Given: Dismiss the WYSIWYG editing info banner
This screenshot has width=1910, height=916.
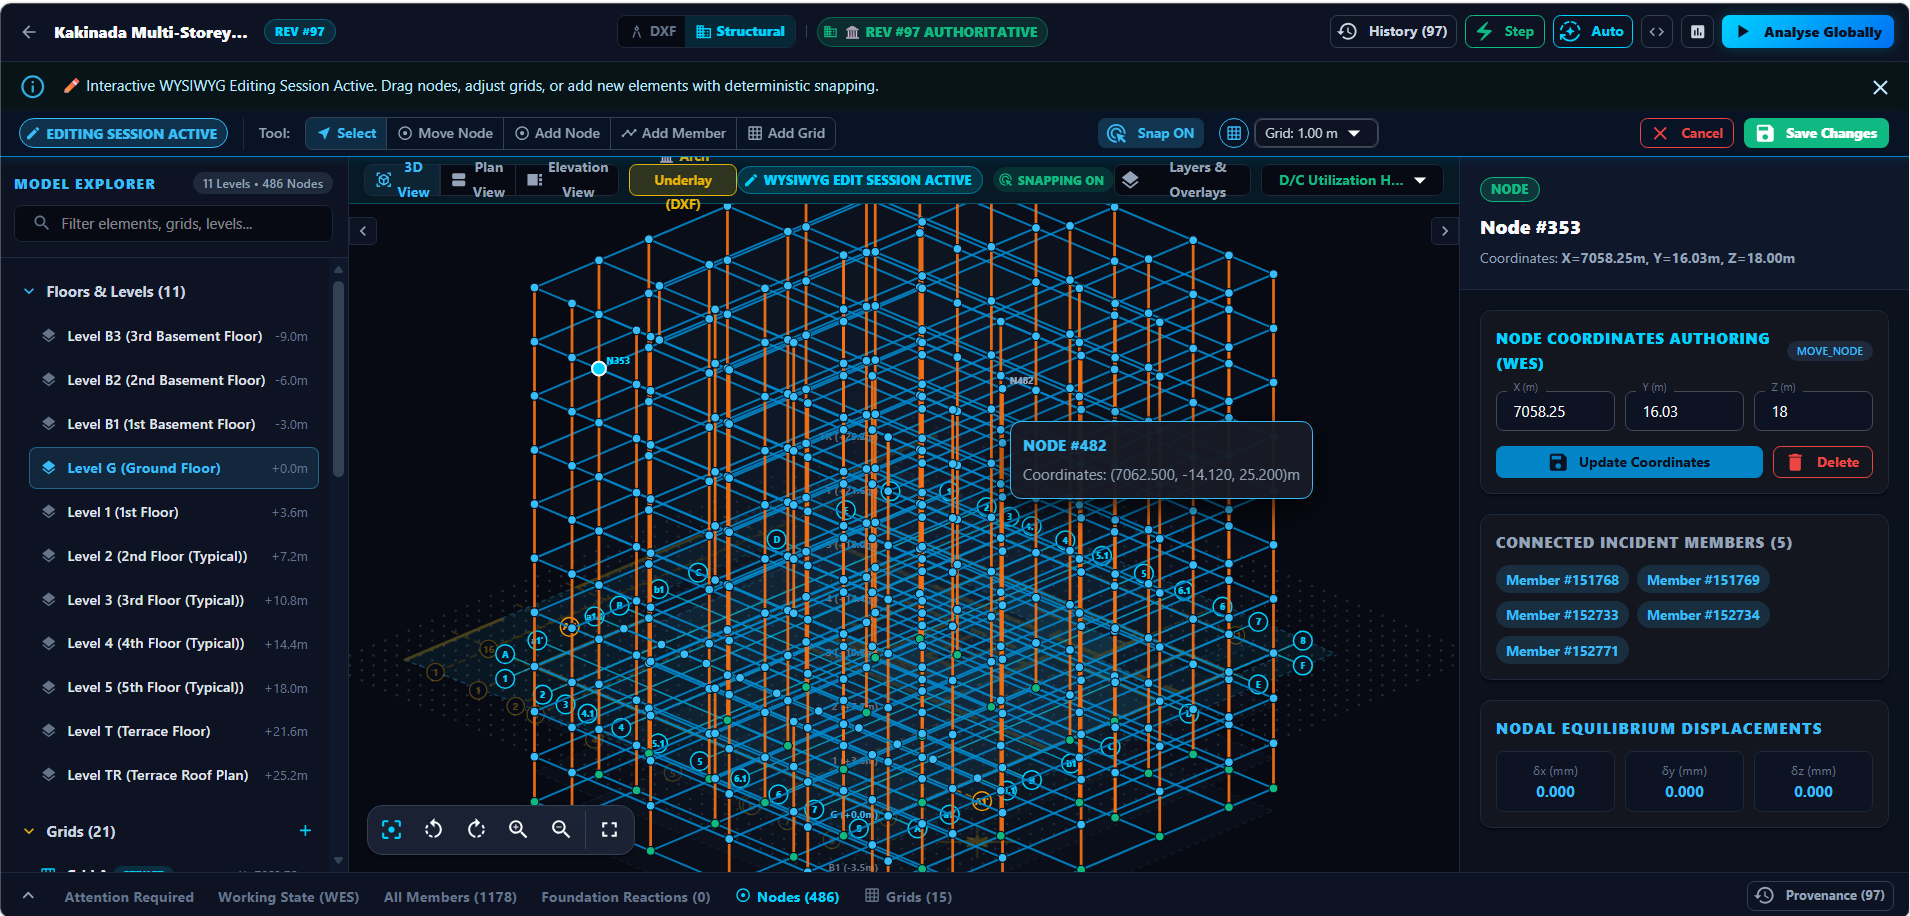Looking at the screenshot, I should (x=1880, y=87).
